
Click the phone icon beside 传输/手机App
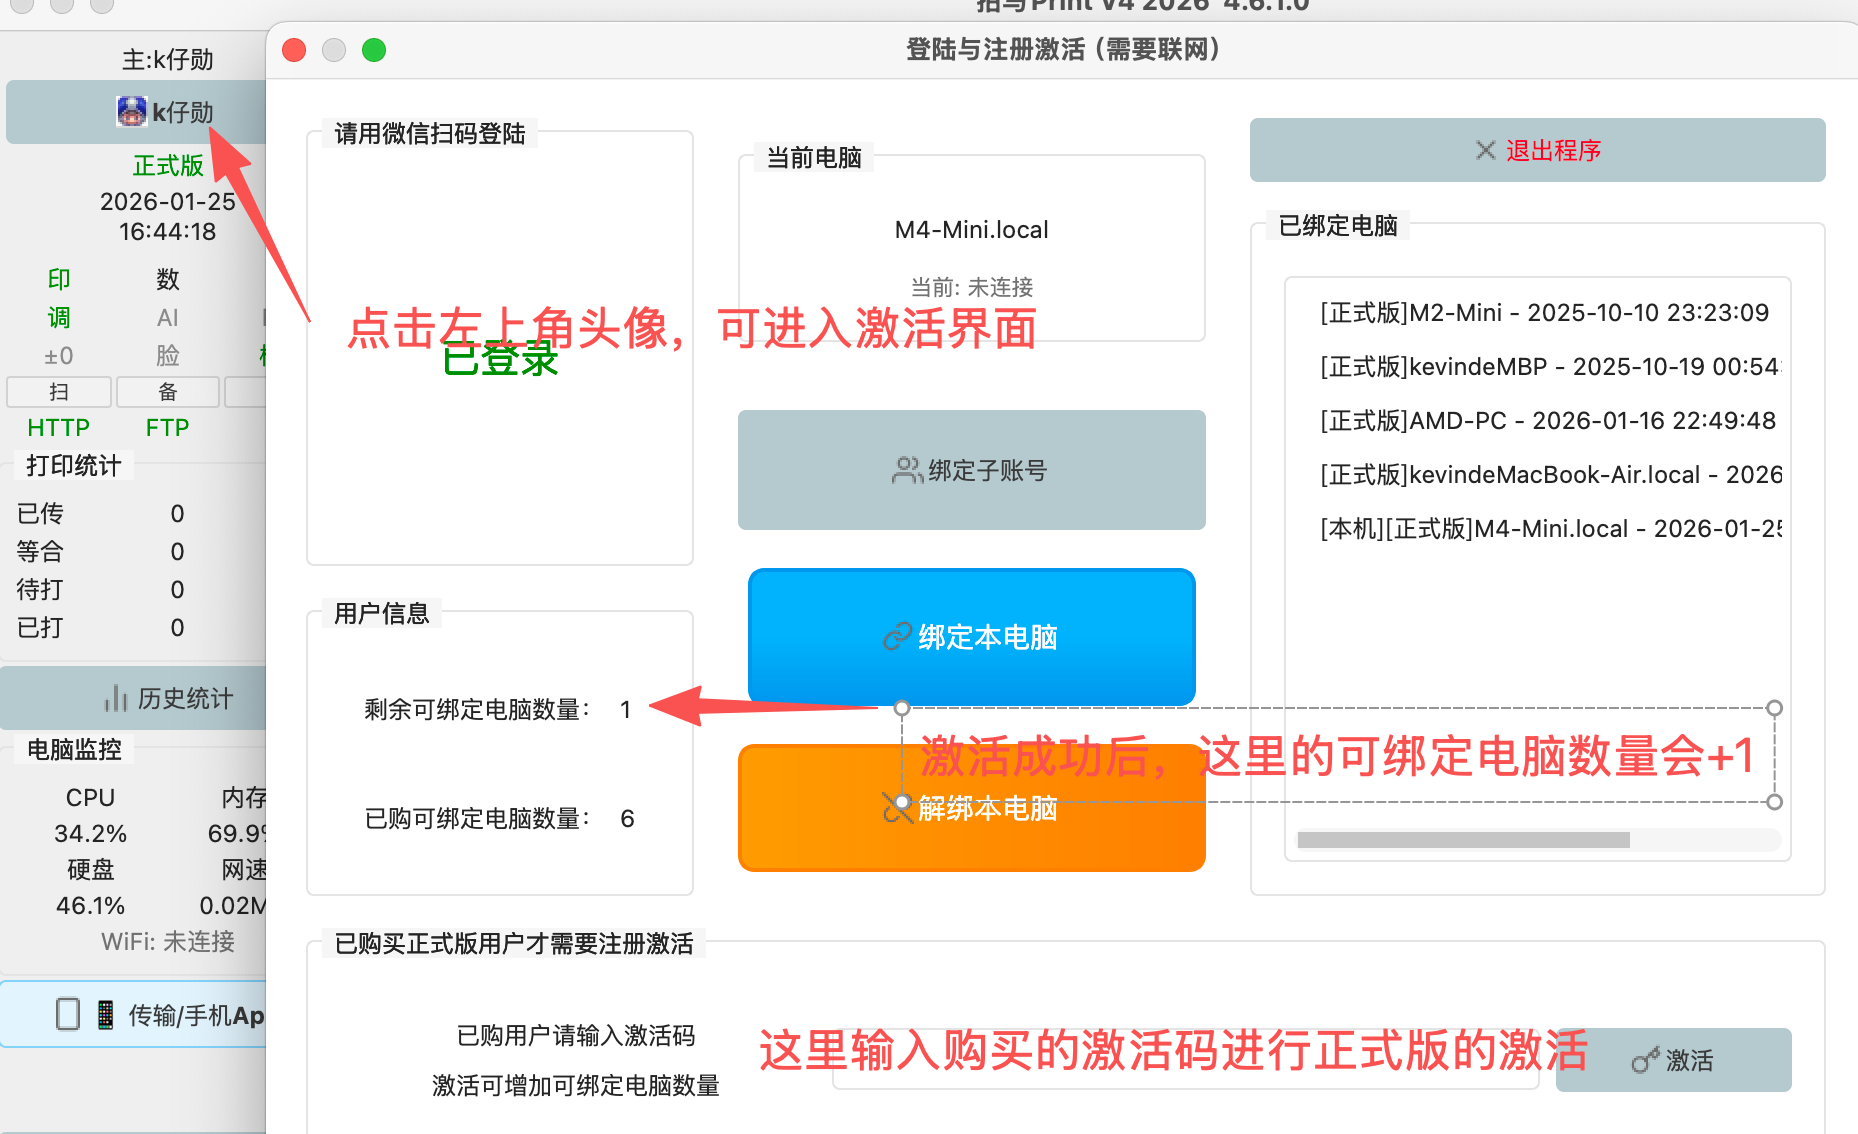105,1015
